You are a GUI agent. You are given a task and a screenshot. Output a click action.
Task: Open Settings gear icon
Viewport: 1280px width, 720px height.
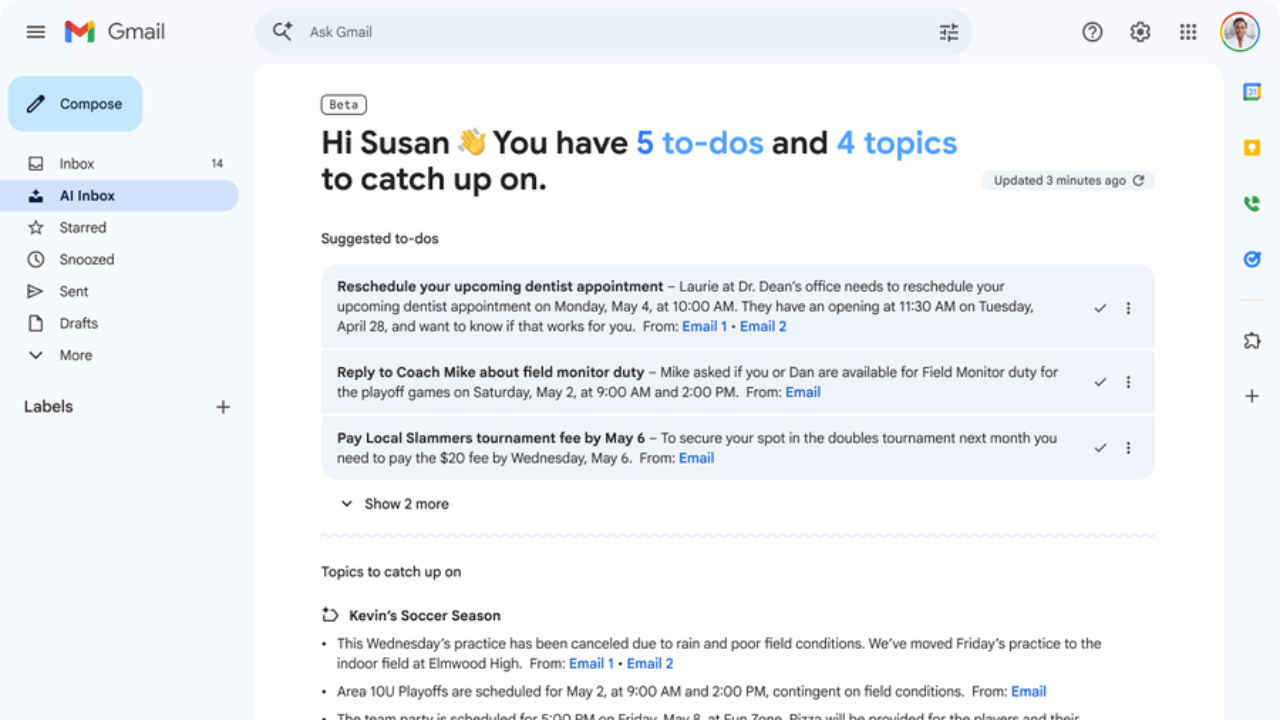tap(1140, 32)
